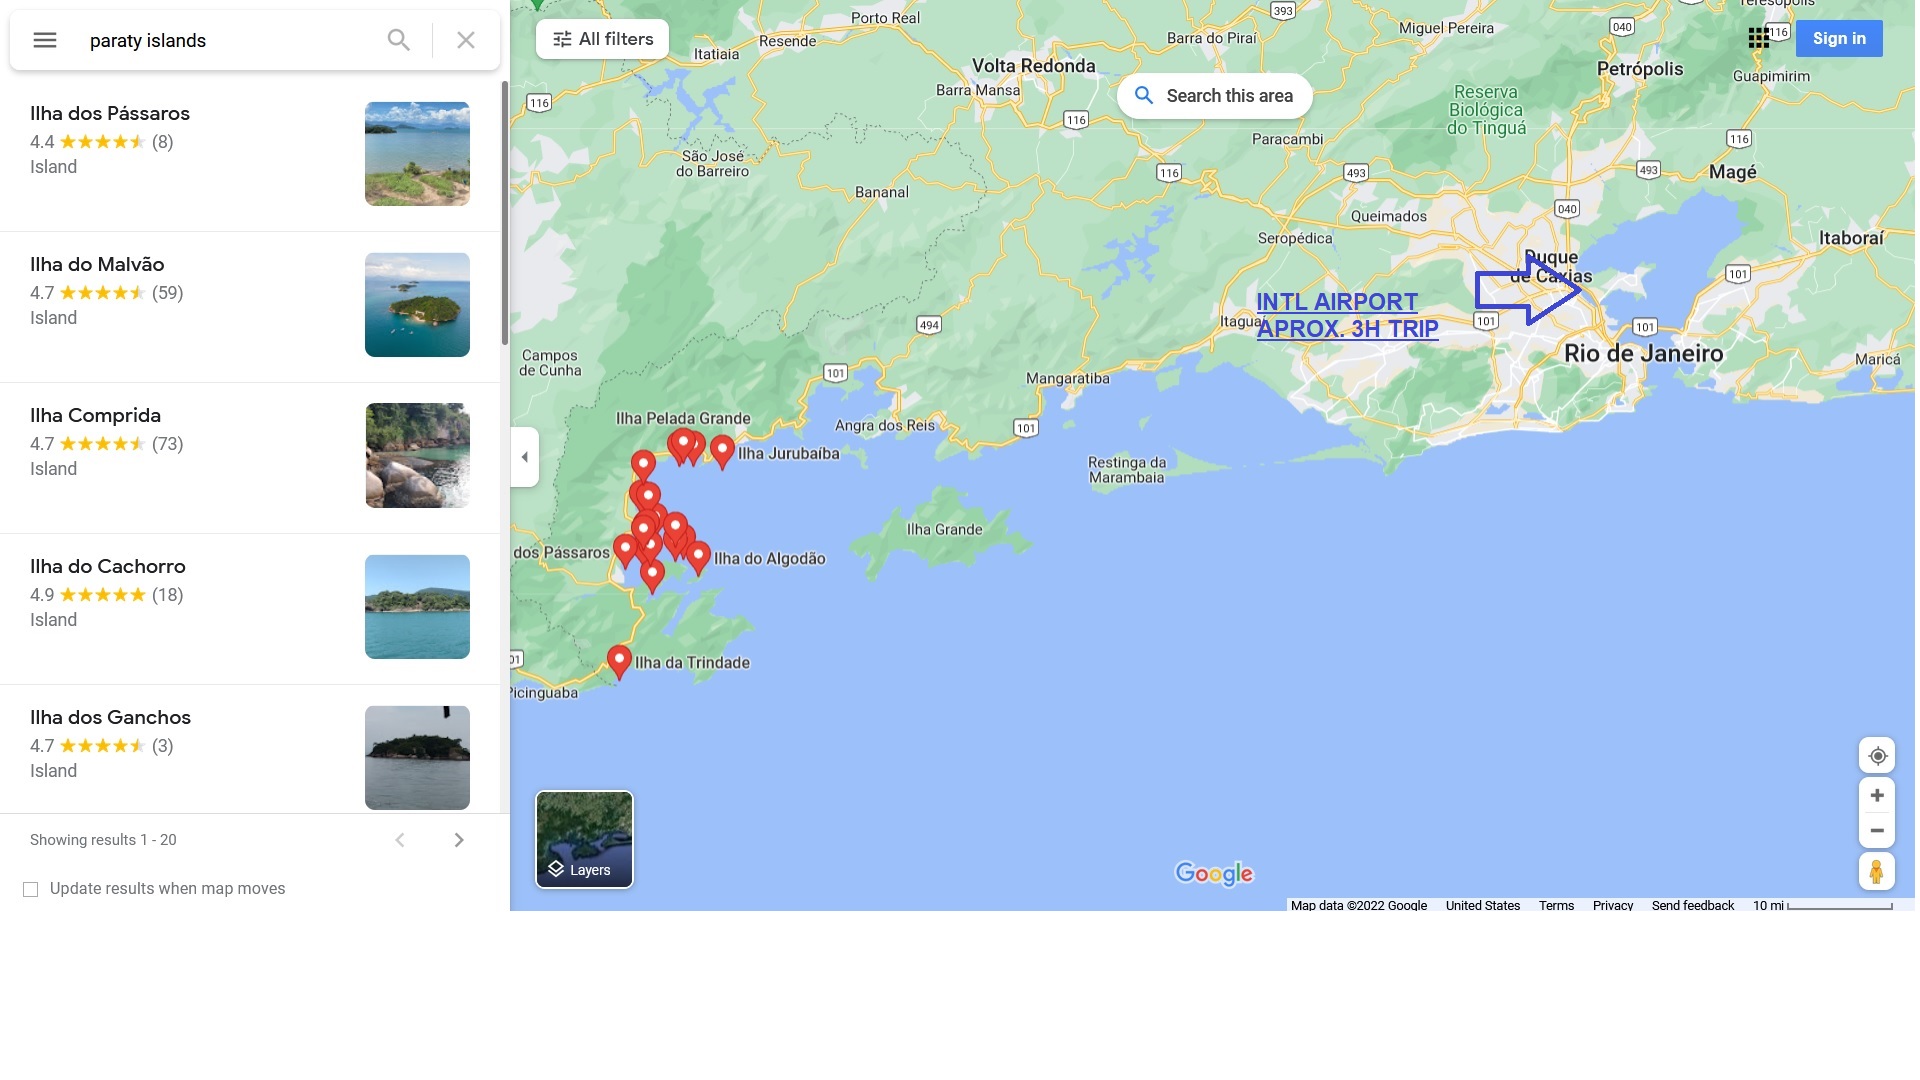Zoom out on the map
The width and height of the screenshot is (1920, 1080).
[x=1877, y=831]
